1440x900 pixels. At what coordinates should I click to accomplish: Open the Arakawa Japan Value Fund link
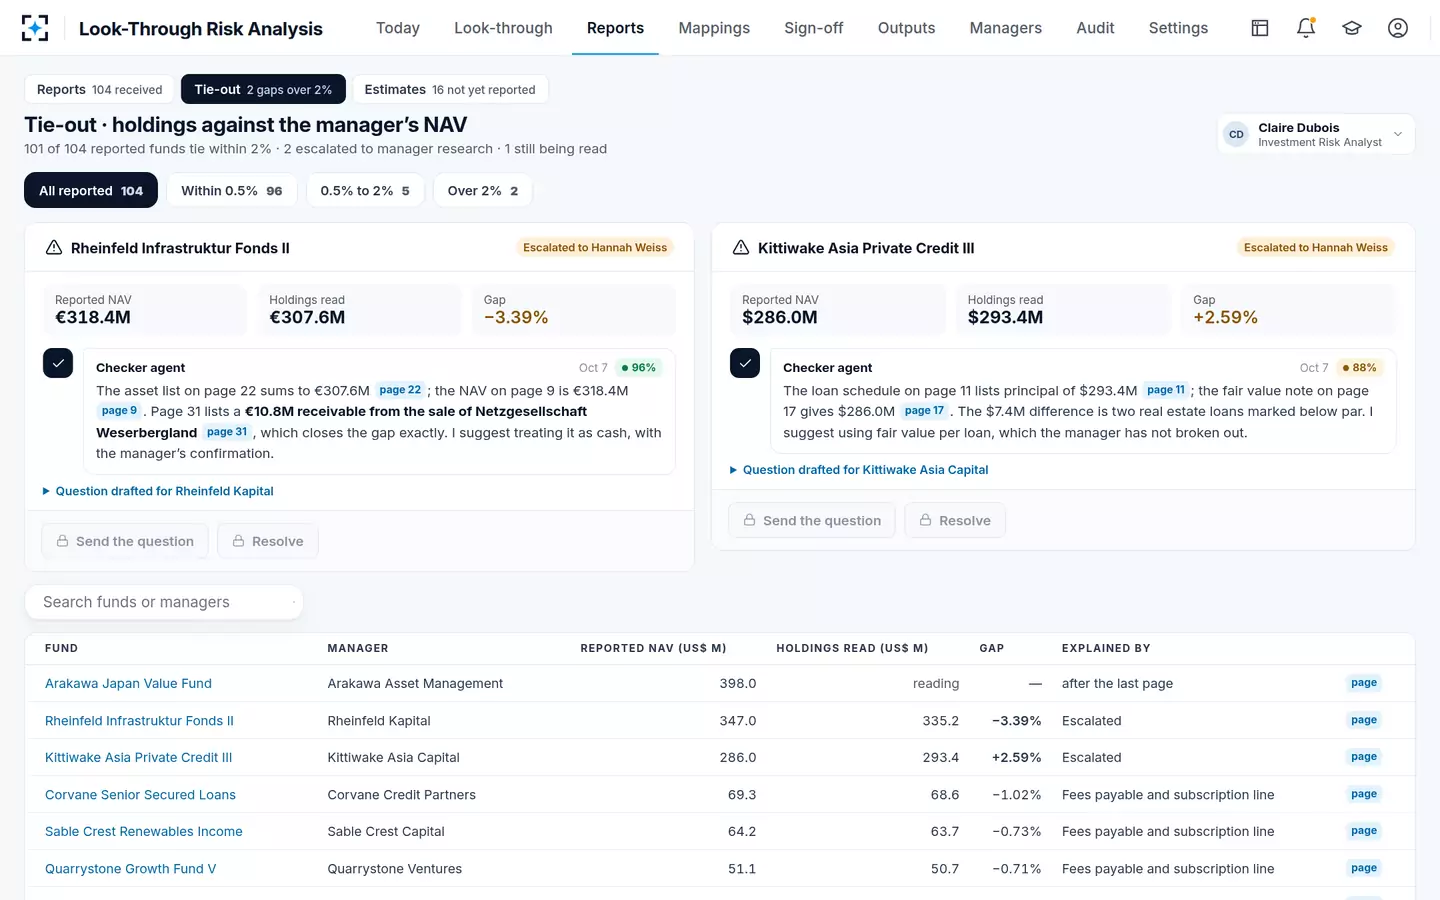[x=128, y=683]
